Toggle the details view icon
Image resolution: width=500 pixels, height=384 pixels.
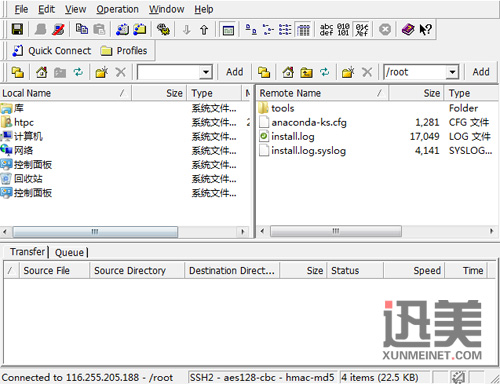point(303,30)
